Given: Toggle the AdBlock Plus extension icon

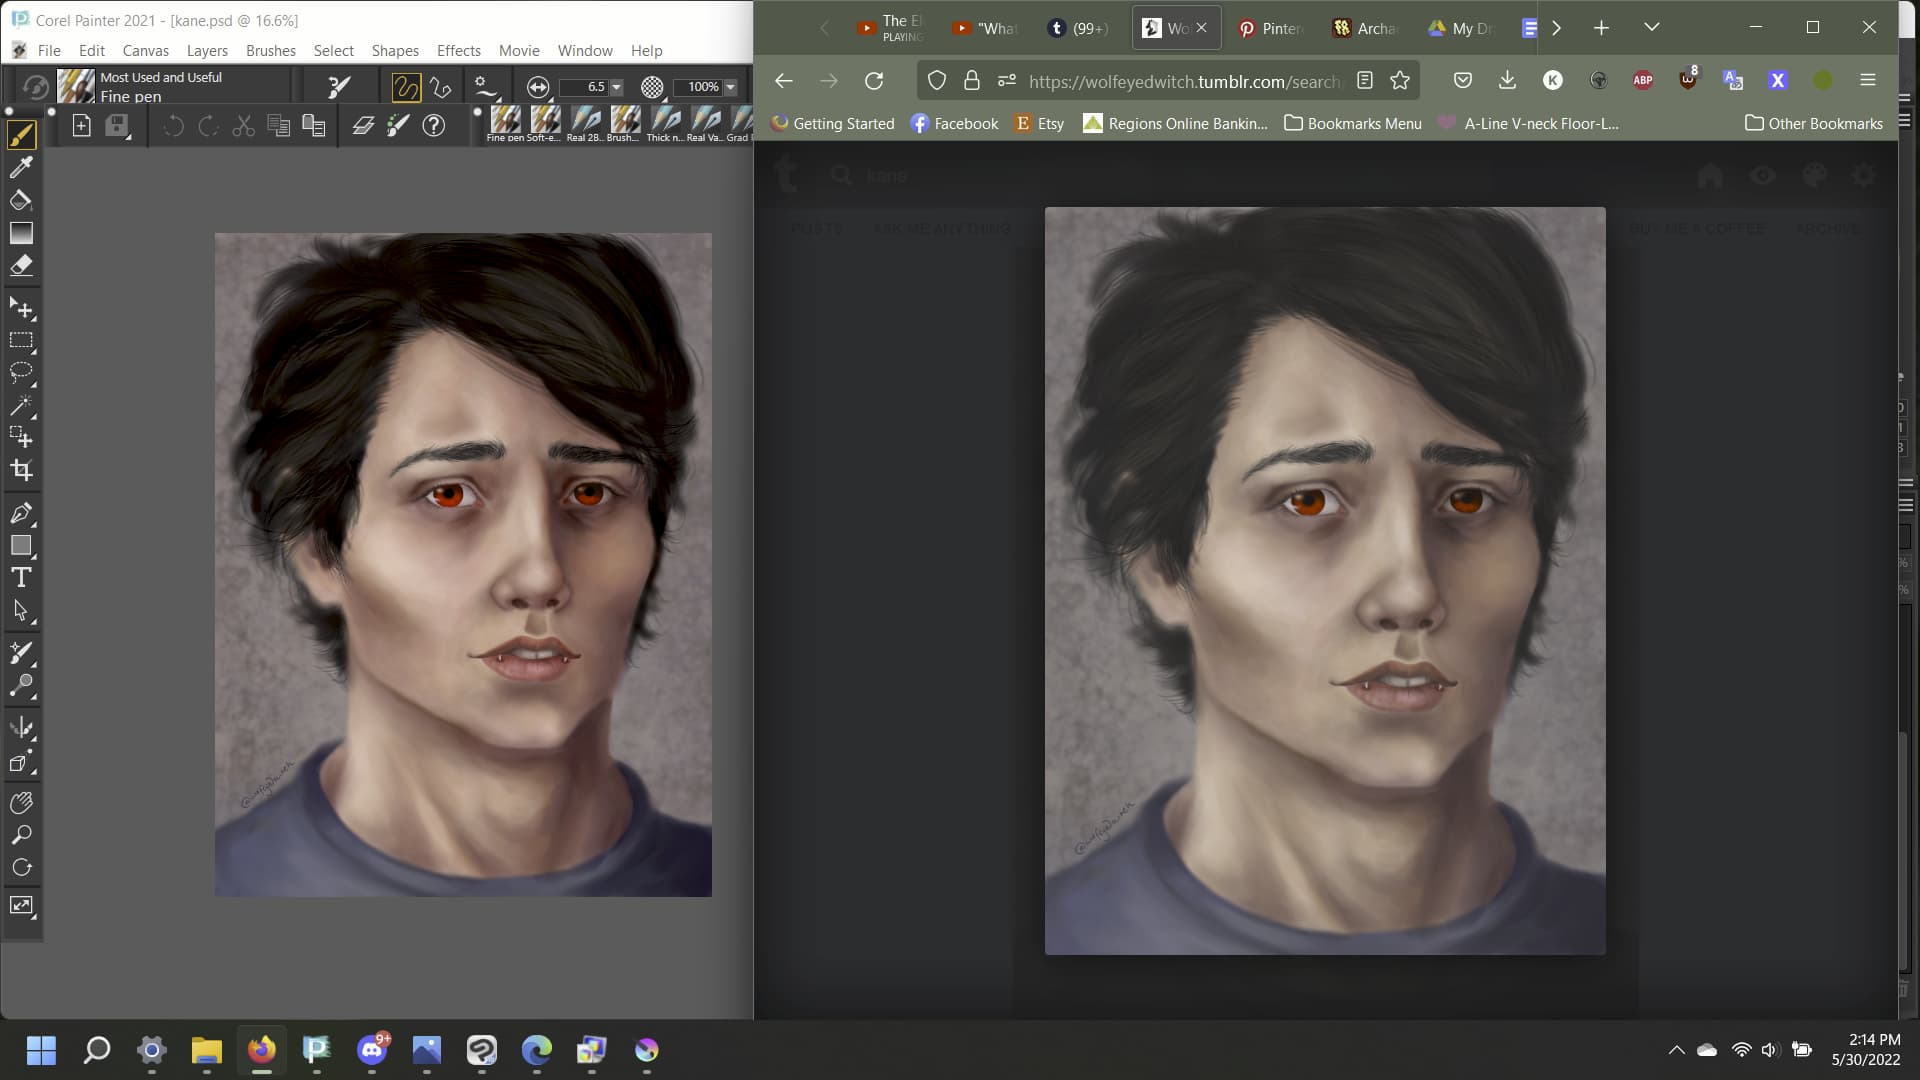Looking at the screenshot, I should coord(1642,81).
